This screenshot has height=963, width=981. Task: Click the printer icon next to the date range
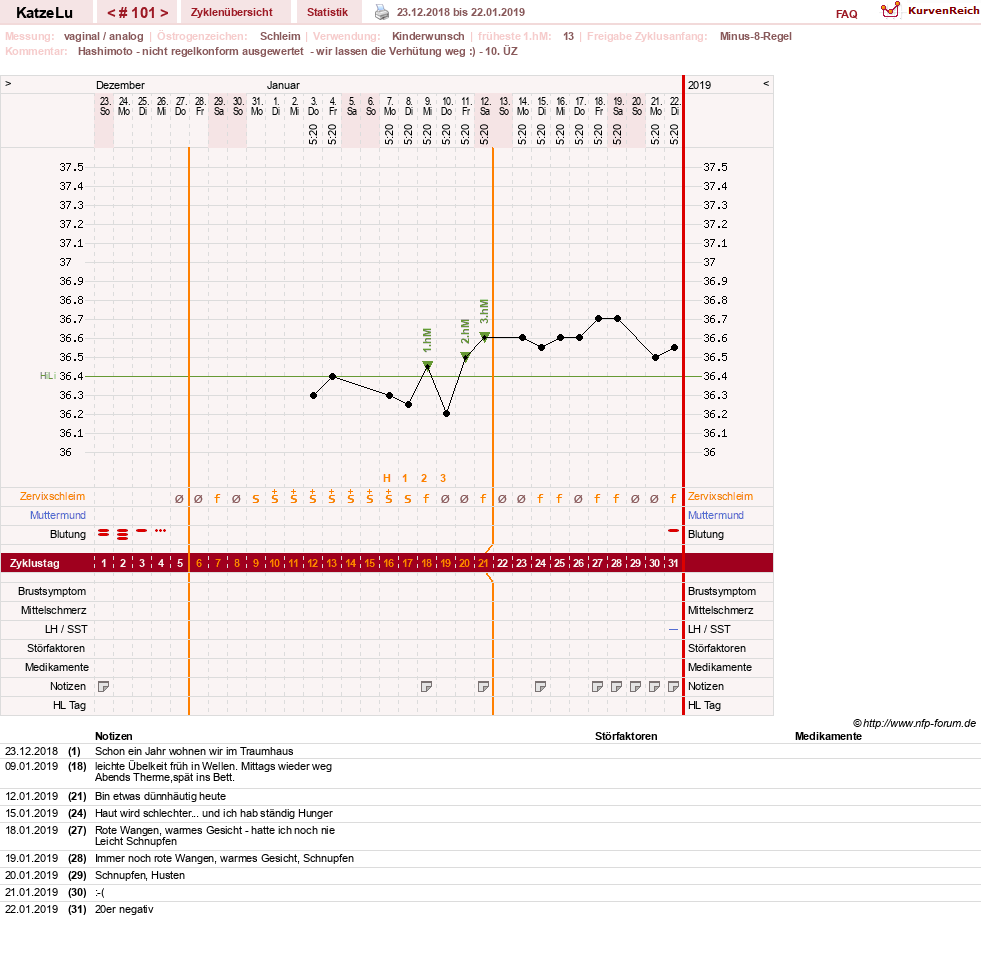(x=382, y=12)
